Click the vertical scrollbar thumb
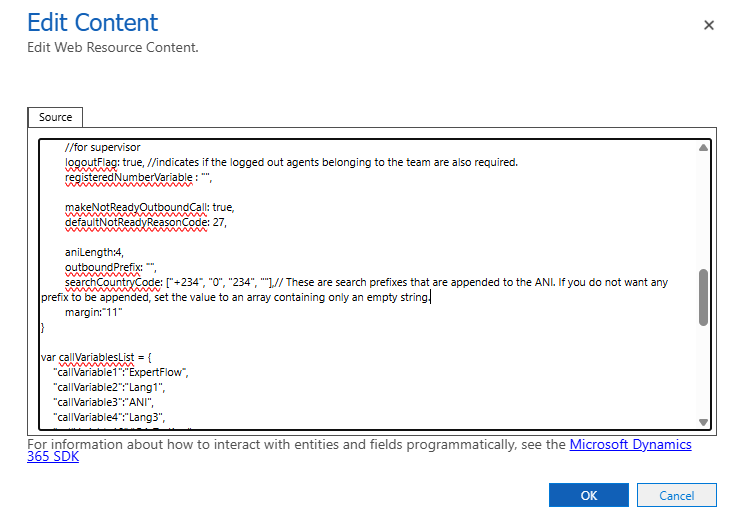 click(703, 295)
